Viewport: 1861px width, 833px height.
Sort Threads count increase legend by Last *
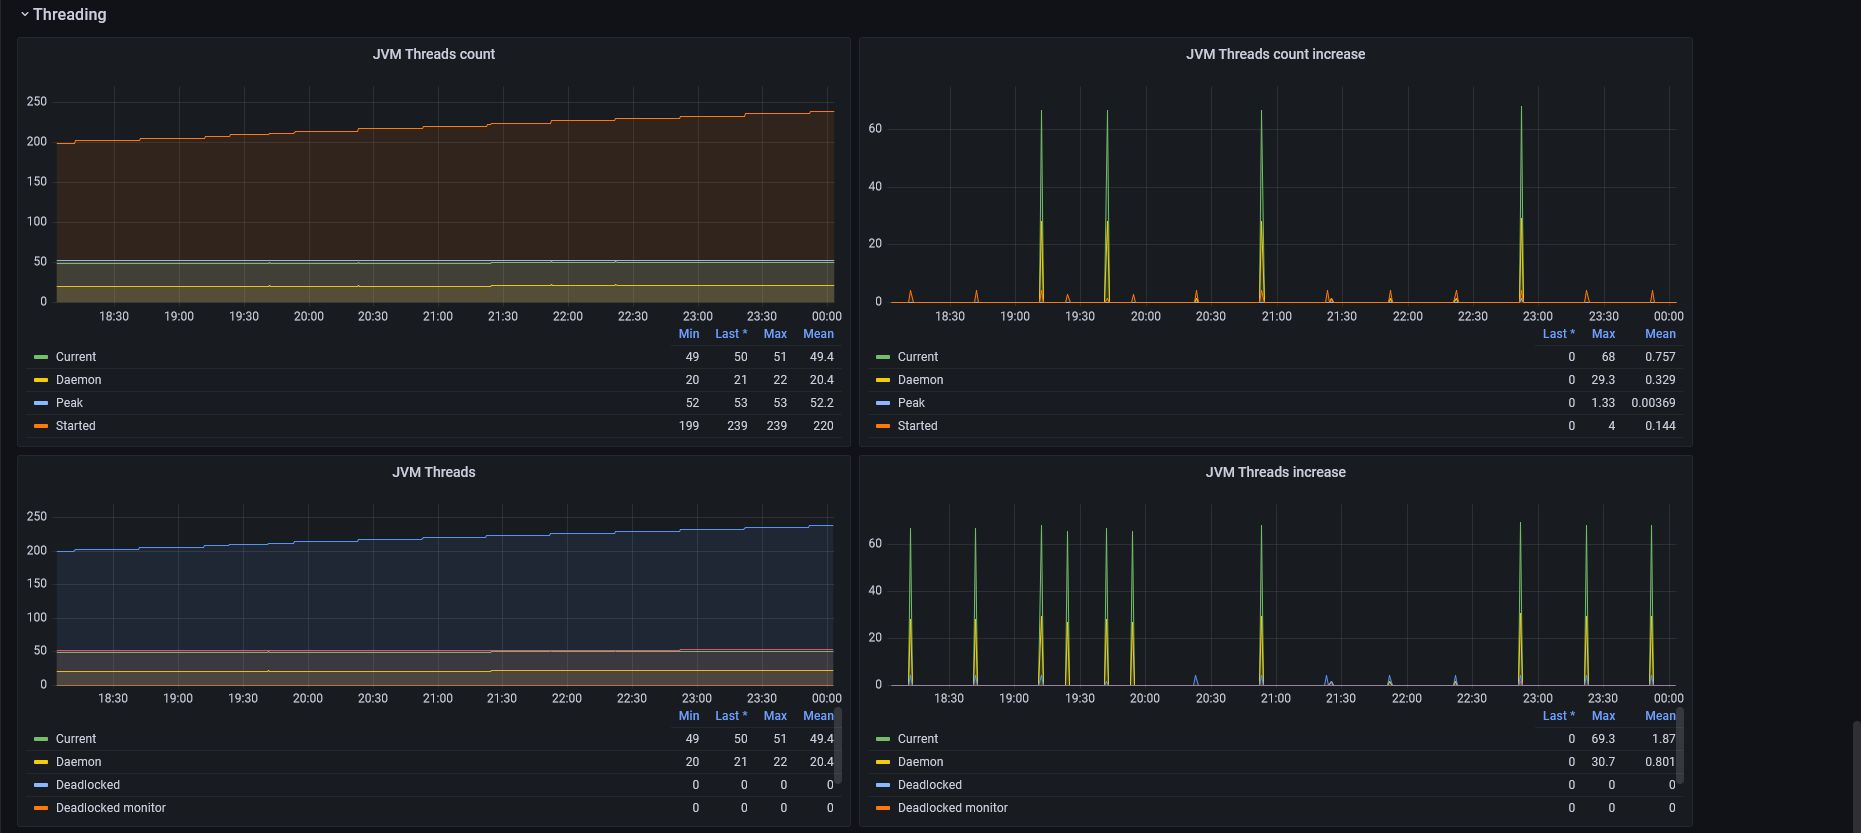1558,334
